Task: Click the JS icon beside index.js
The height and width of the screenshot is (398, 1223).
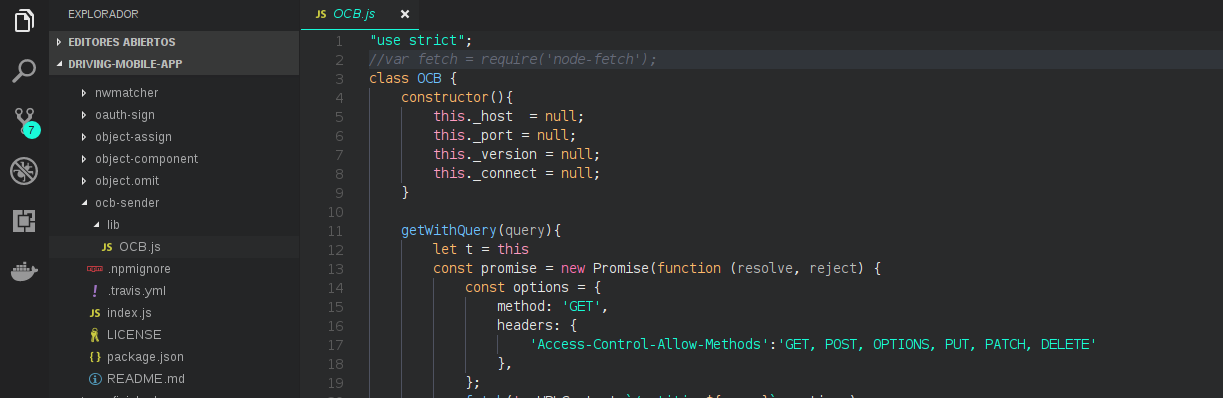Action: [95, 313]
